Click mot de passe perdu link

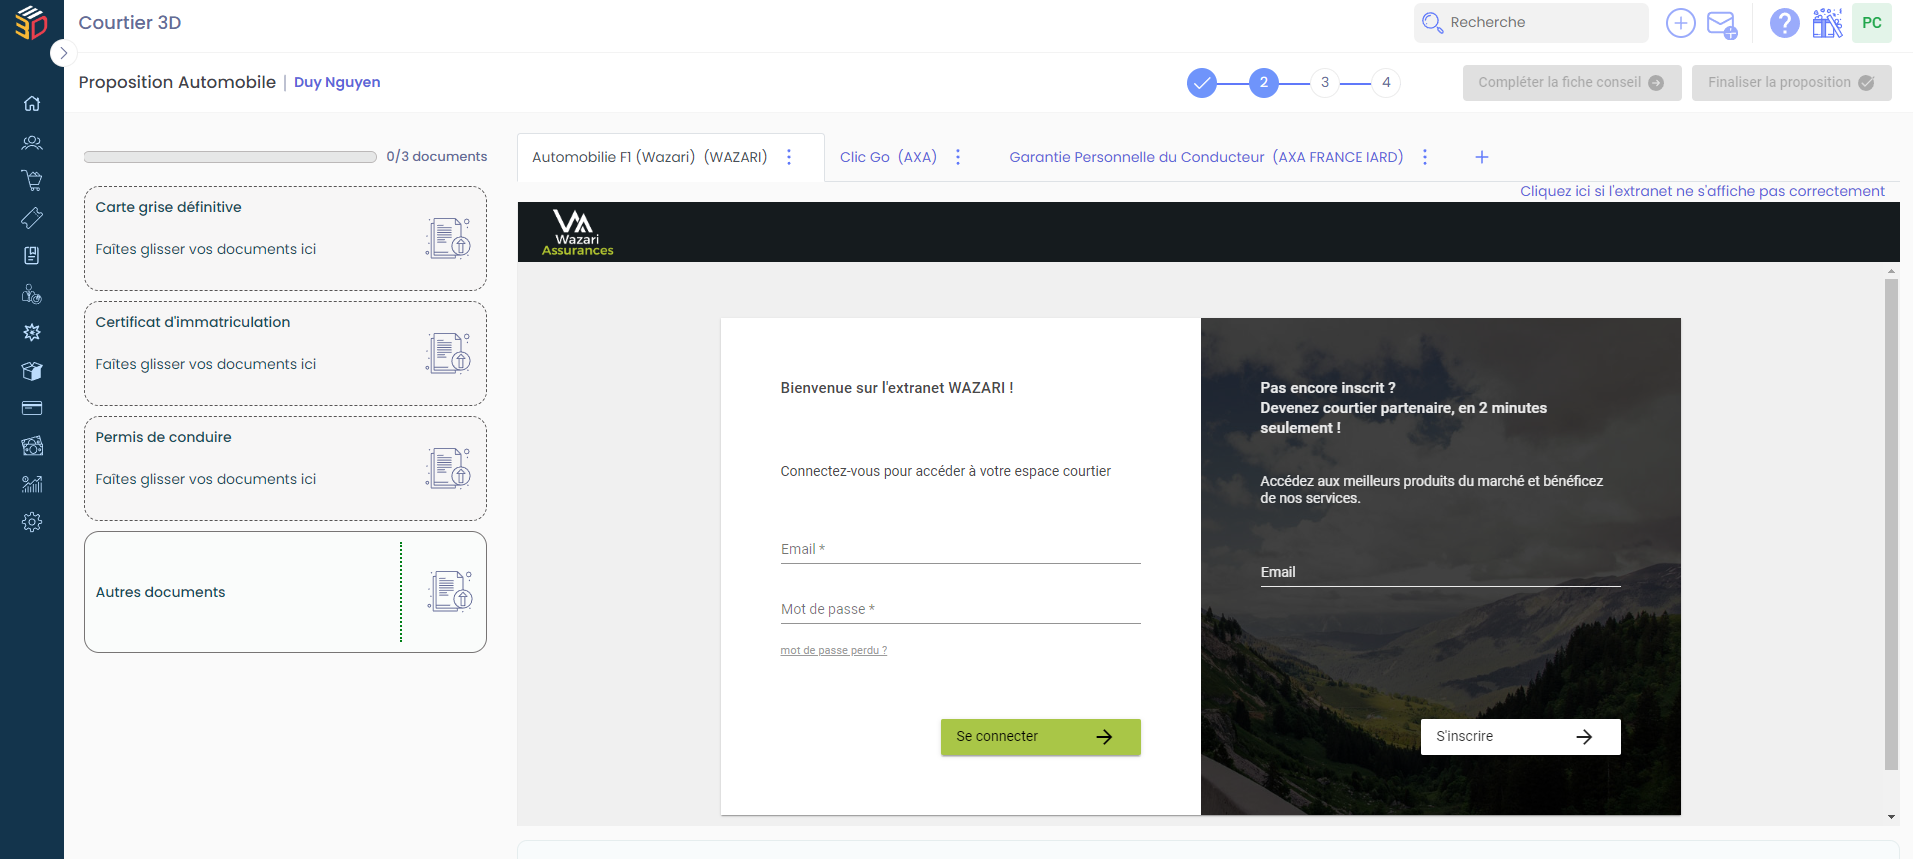click(x=833, y=650)
